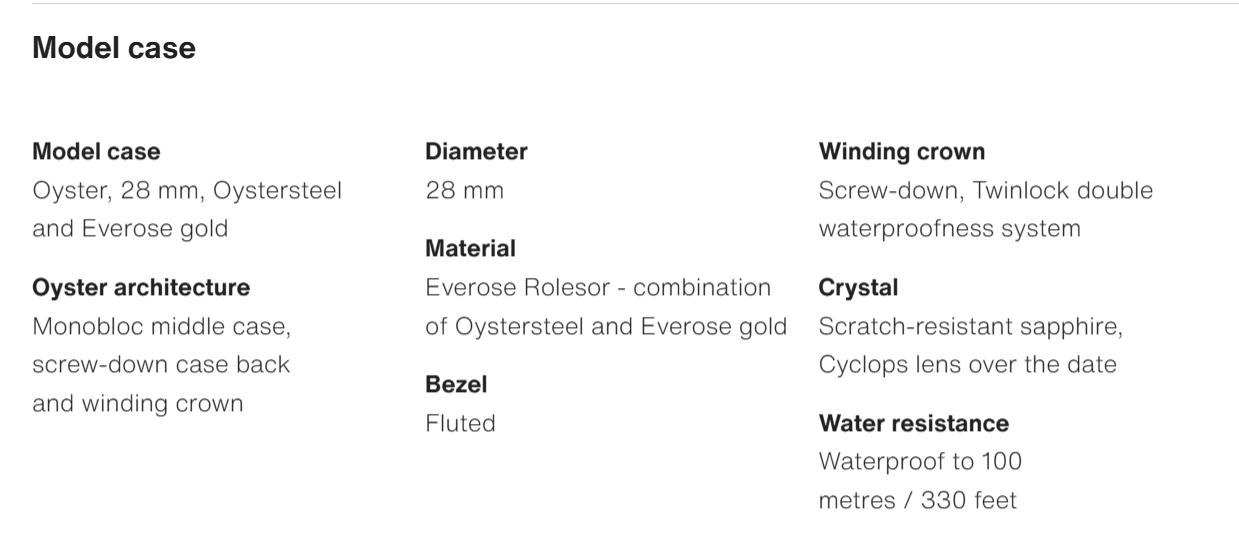Click the 'Winding crown' label

[901, 152]
